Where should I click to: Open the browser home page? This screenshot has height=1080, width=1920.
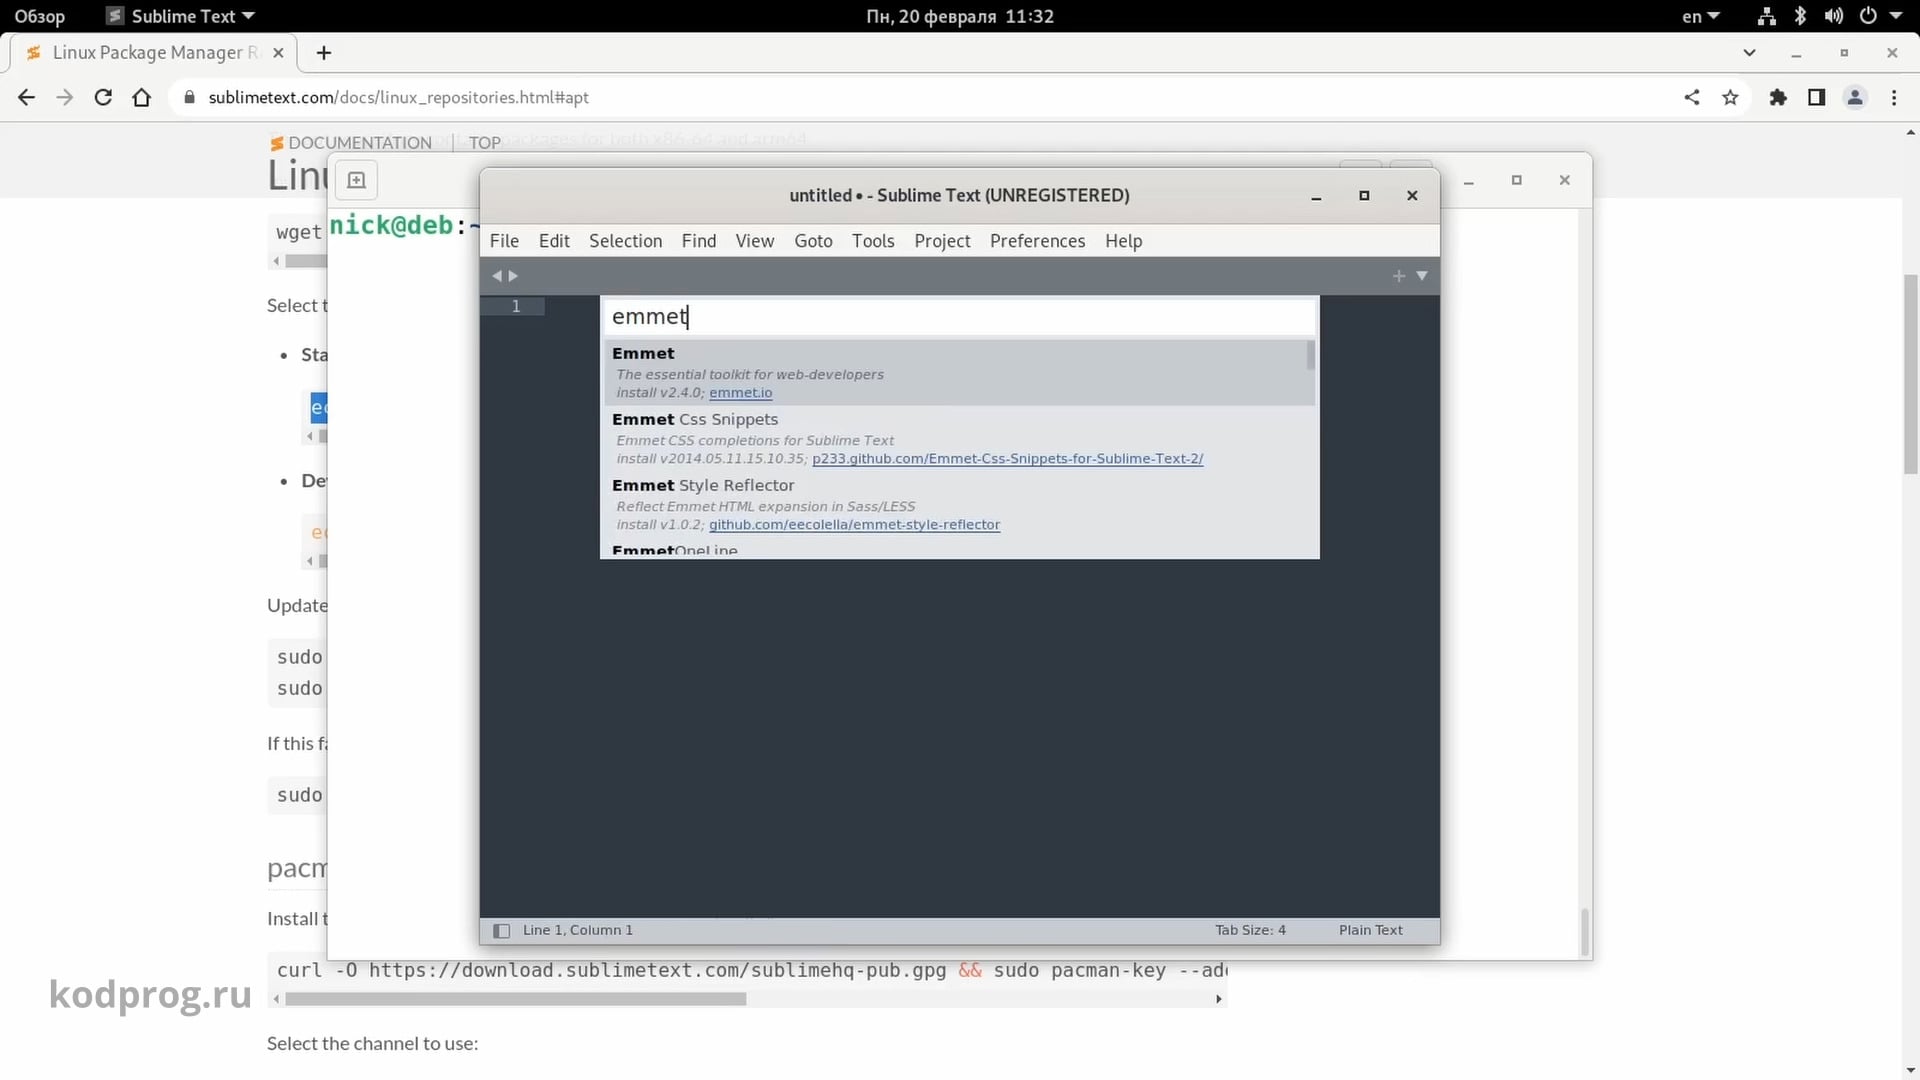tap(142, 97)
